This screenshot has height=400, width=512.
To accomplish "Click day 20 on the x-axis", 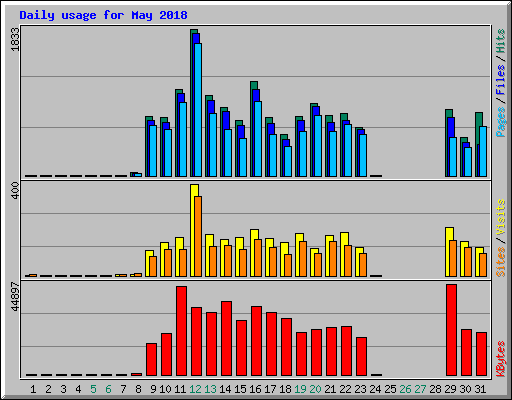I will (x=315, y=389).
